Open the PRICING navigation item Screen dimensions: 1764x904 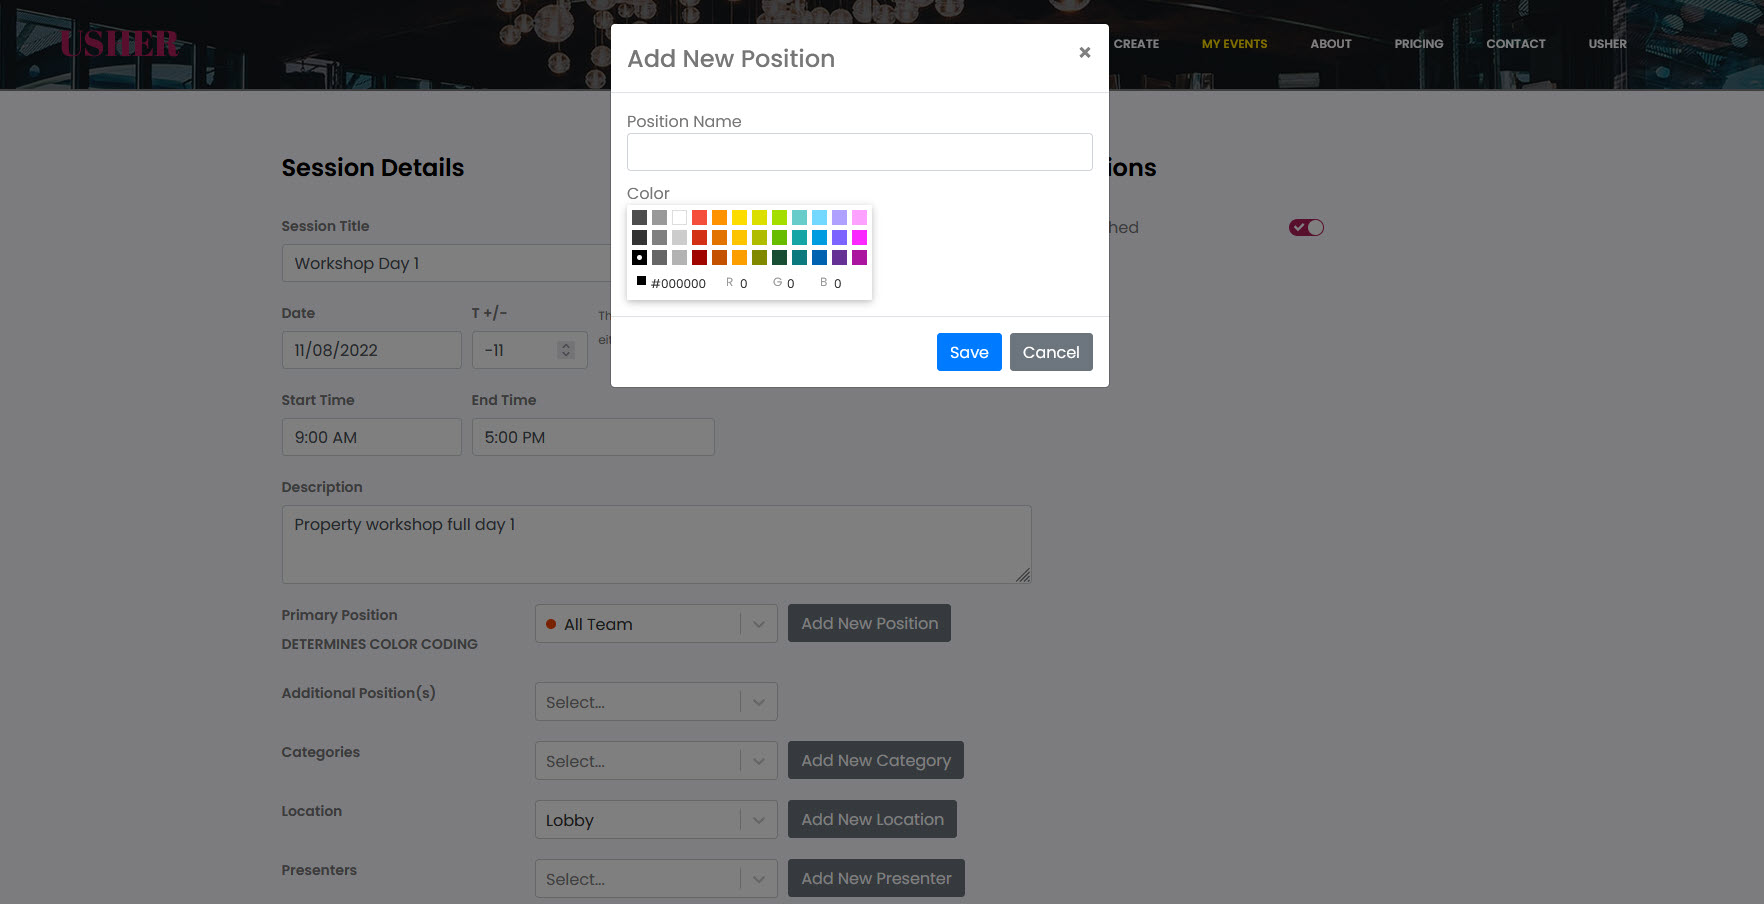click(1418, 44)
